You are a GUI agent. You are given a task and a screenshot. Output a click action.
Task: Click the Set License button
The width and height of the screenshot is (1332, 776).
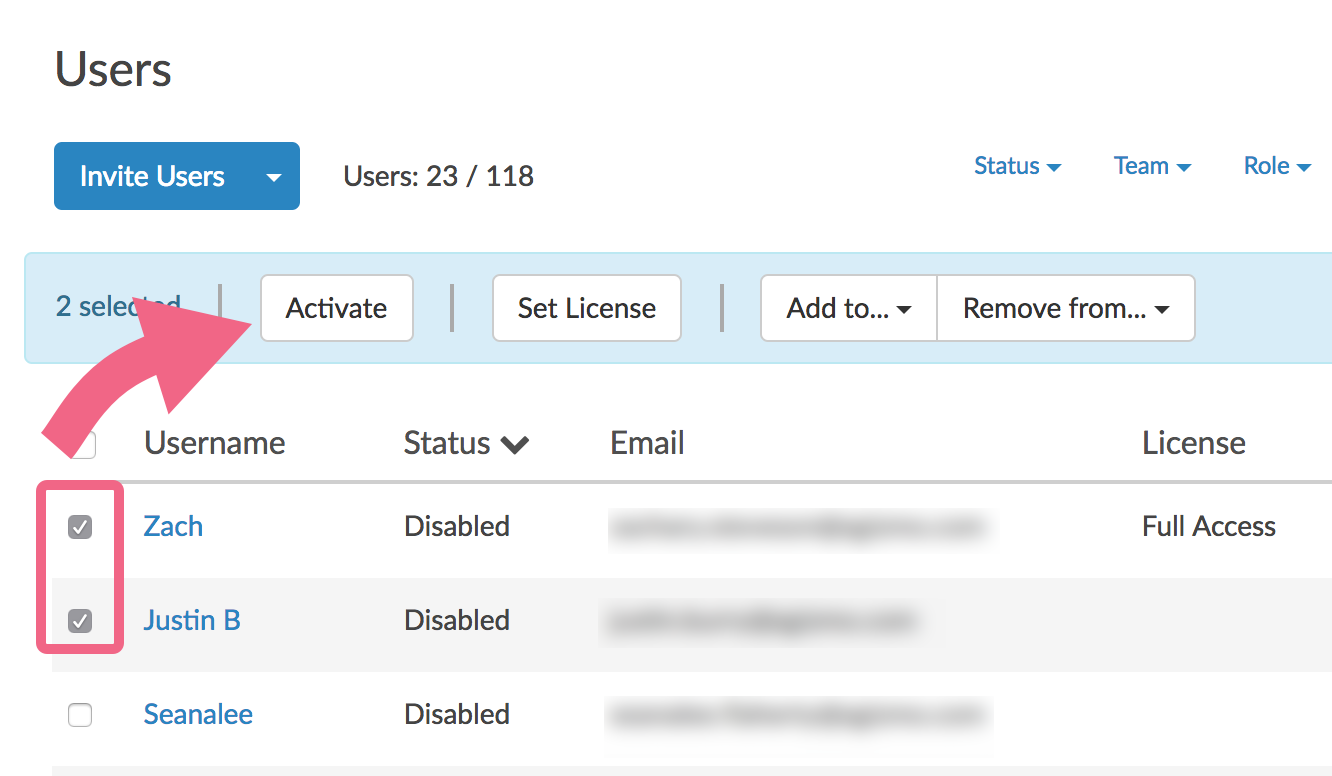click(x=587, y=308)
